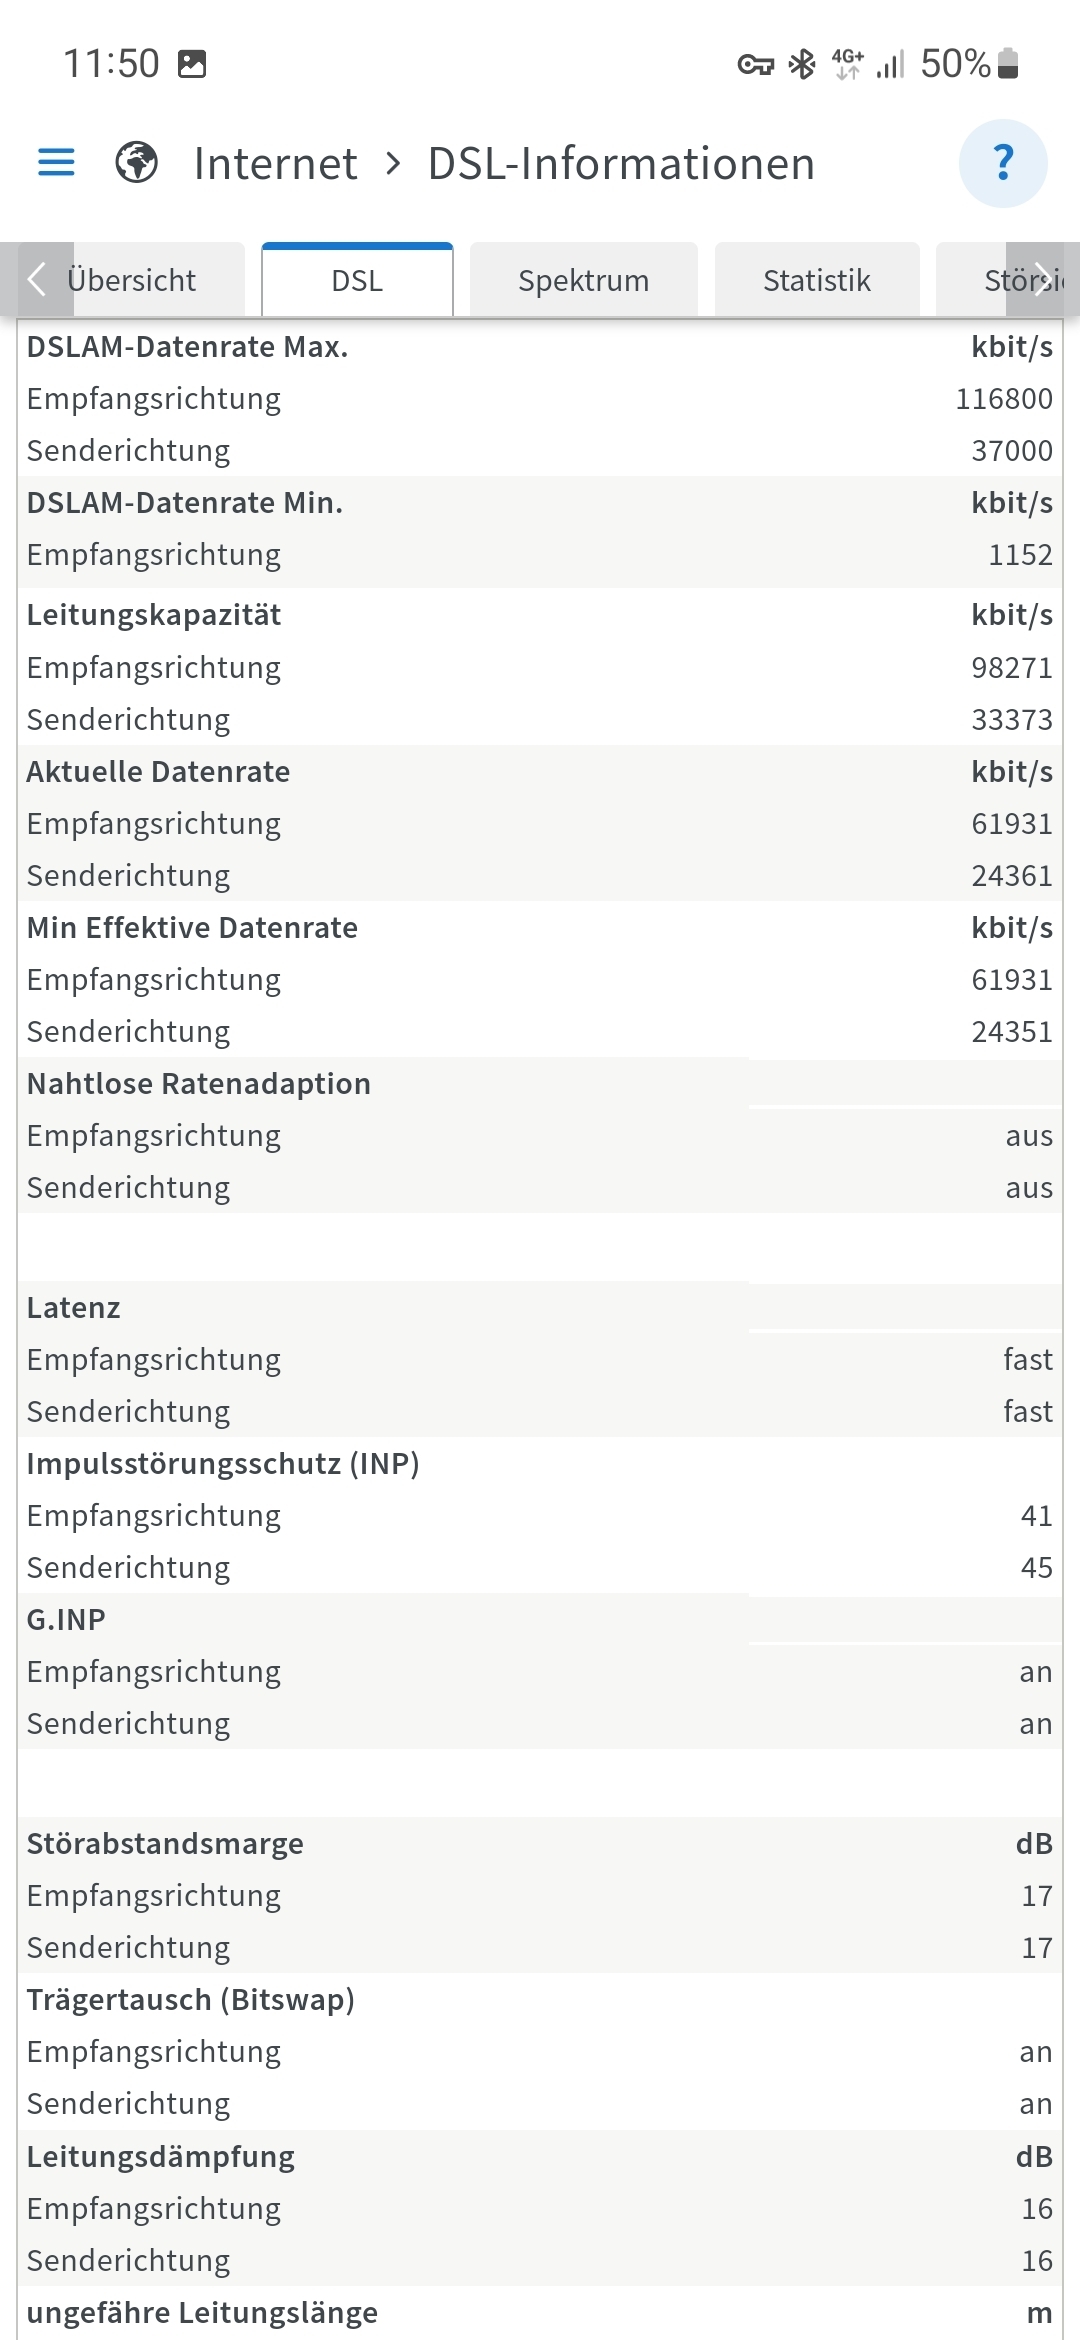Tap the DSL-Informationen page title
The width and height of the screenshot is (1080, 2340).
tap(621, 164)
